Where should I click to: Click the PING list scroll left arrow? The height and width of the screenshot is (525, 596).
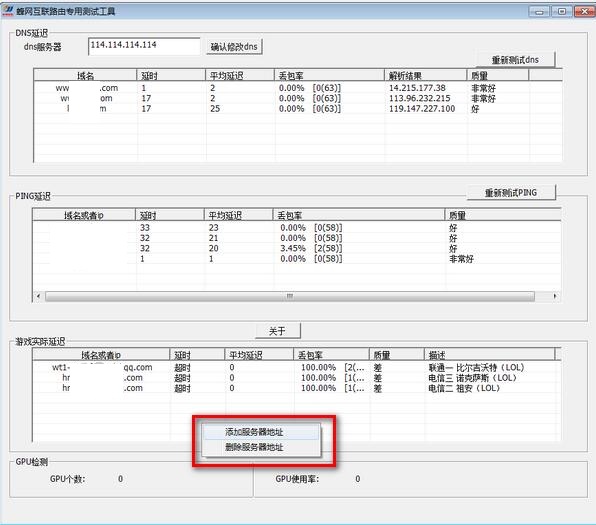point(38,296)
